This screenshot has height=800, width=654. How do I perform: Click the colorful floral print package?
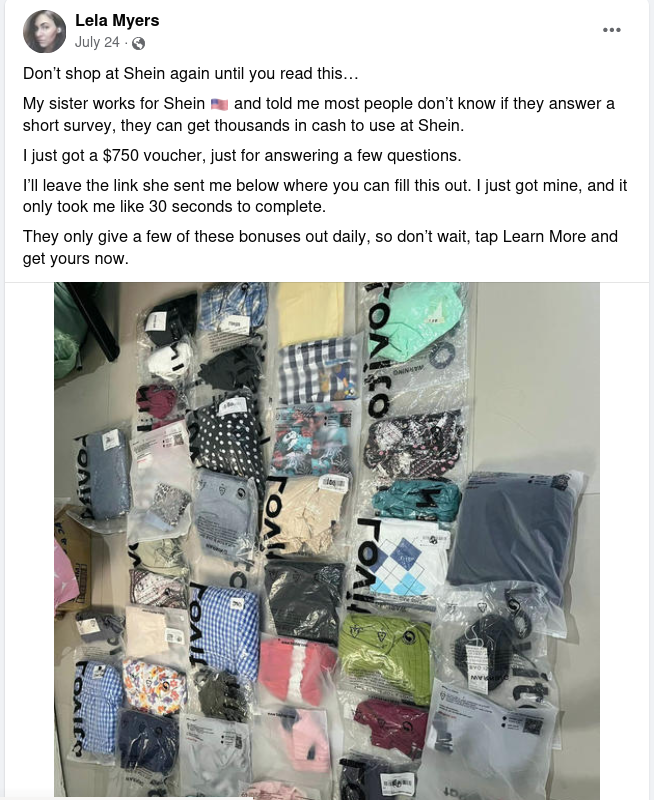tap(154, 686)
